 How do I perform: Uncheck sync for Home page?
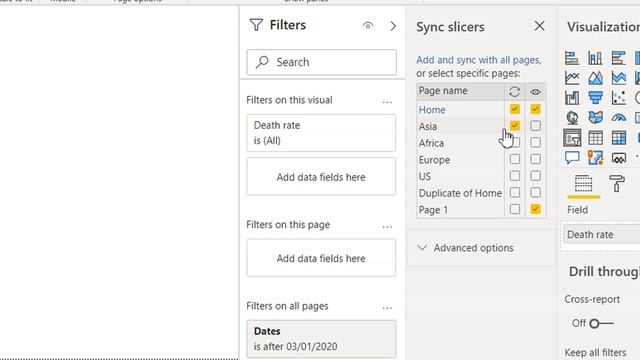tap(514, 109)
